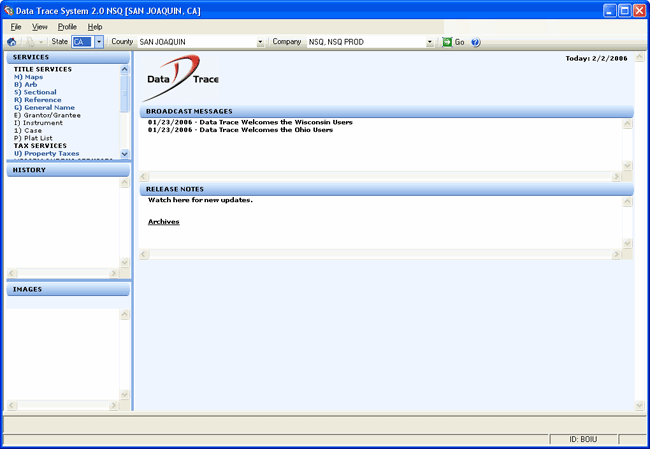Click Images panel scroll-up arrow
This screenshot has width=650, height=449.
point(125,315)
